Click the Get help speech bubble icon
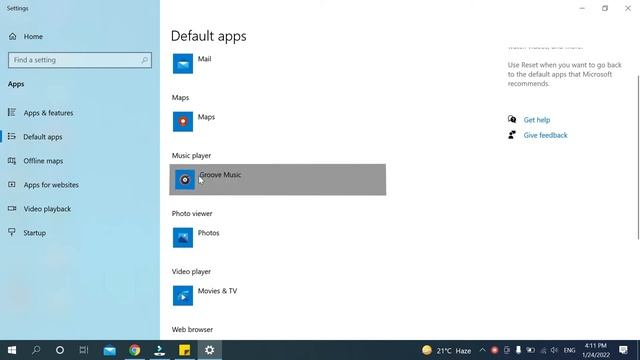Screen dimensions: 640x360 click(x=512, y=119)
